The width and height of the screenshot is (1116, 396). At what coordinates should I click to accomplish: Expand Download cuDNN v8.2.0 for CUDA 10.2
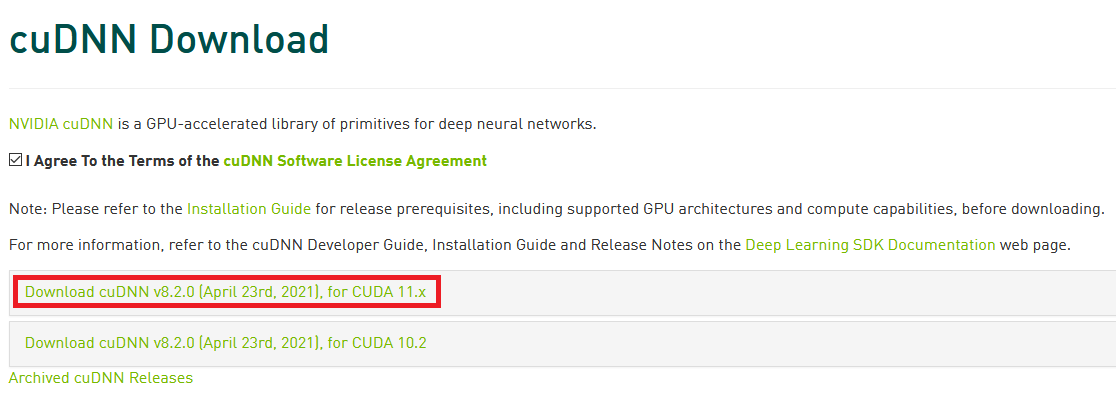coord(226,343)
